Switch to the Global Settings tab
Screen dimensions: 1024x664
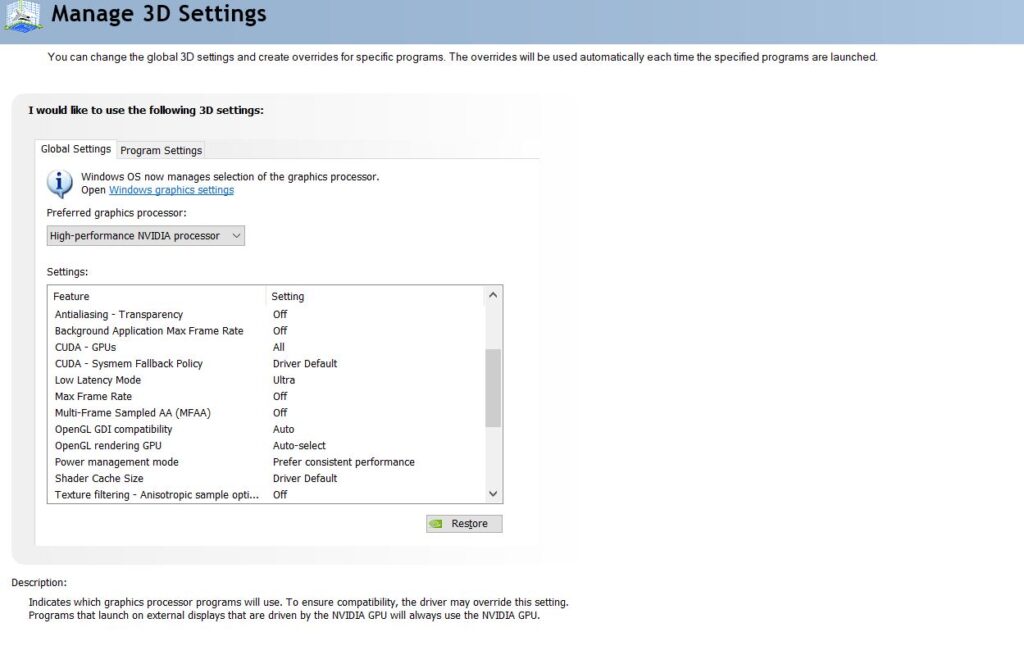76,150
